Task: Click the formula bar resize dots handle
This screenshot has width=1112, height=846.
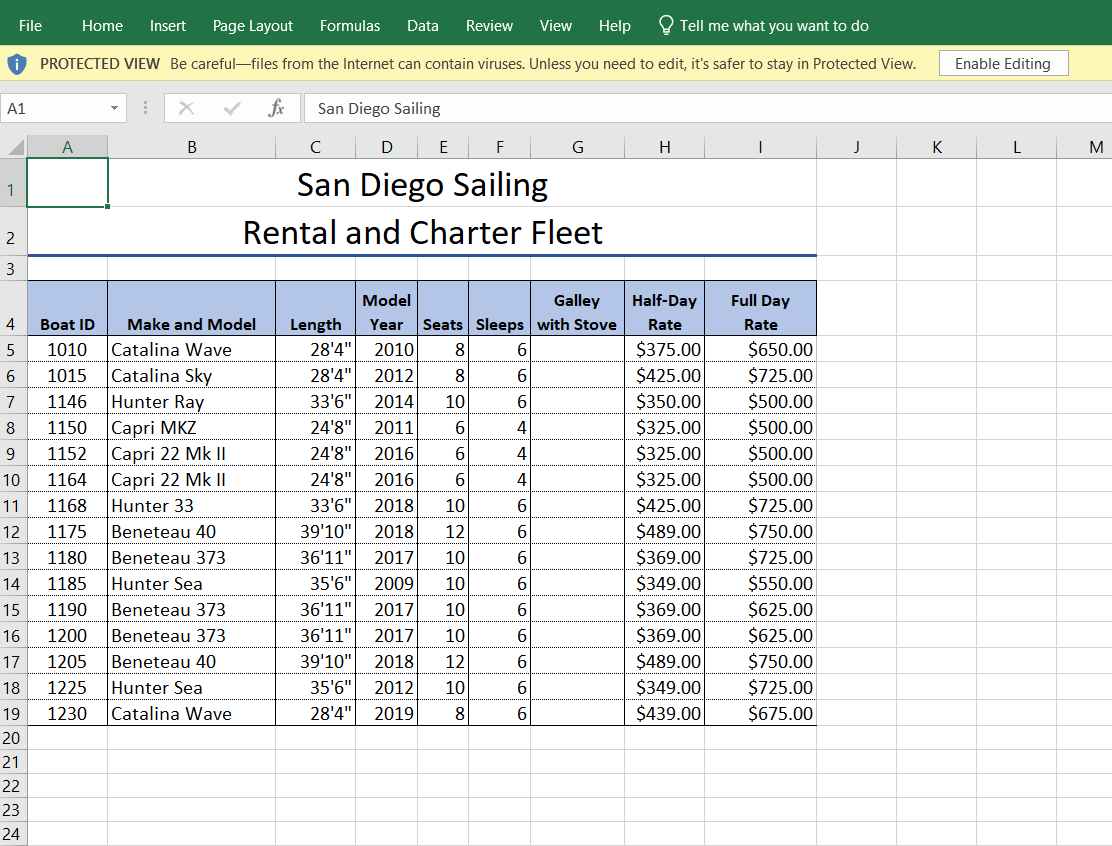Action: coord(145,108)
